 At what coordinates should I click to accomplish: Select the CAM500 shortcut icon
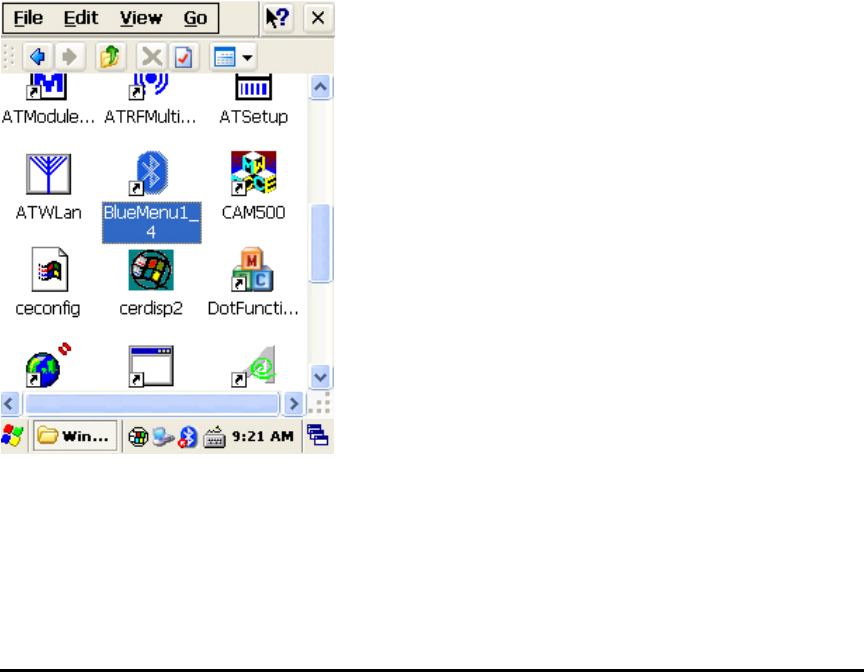tap(253, 173)
